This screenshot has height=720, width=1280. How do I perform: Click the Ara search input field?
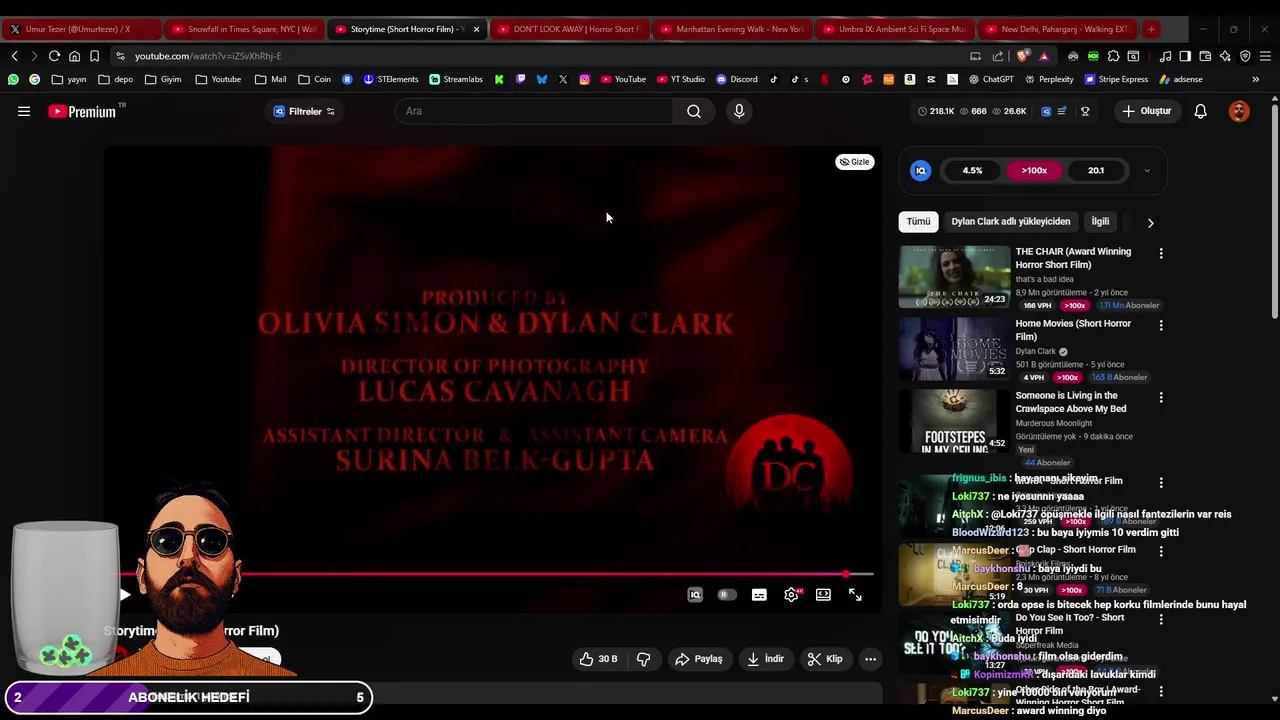coord(535,111)
